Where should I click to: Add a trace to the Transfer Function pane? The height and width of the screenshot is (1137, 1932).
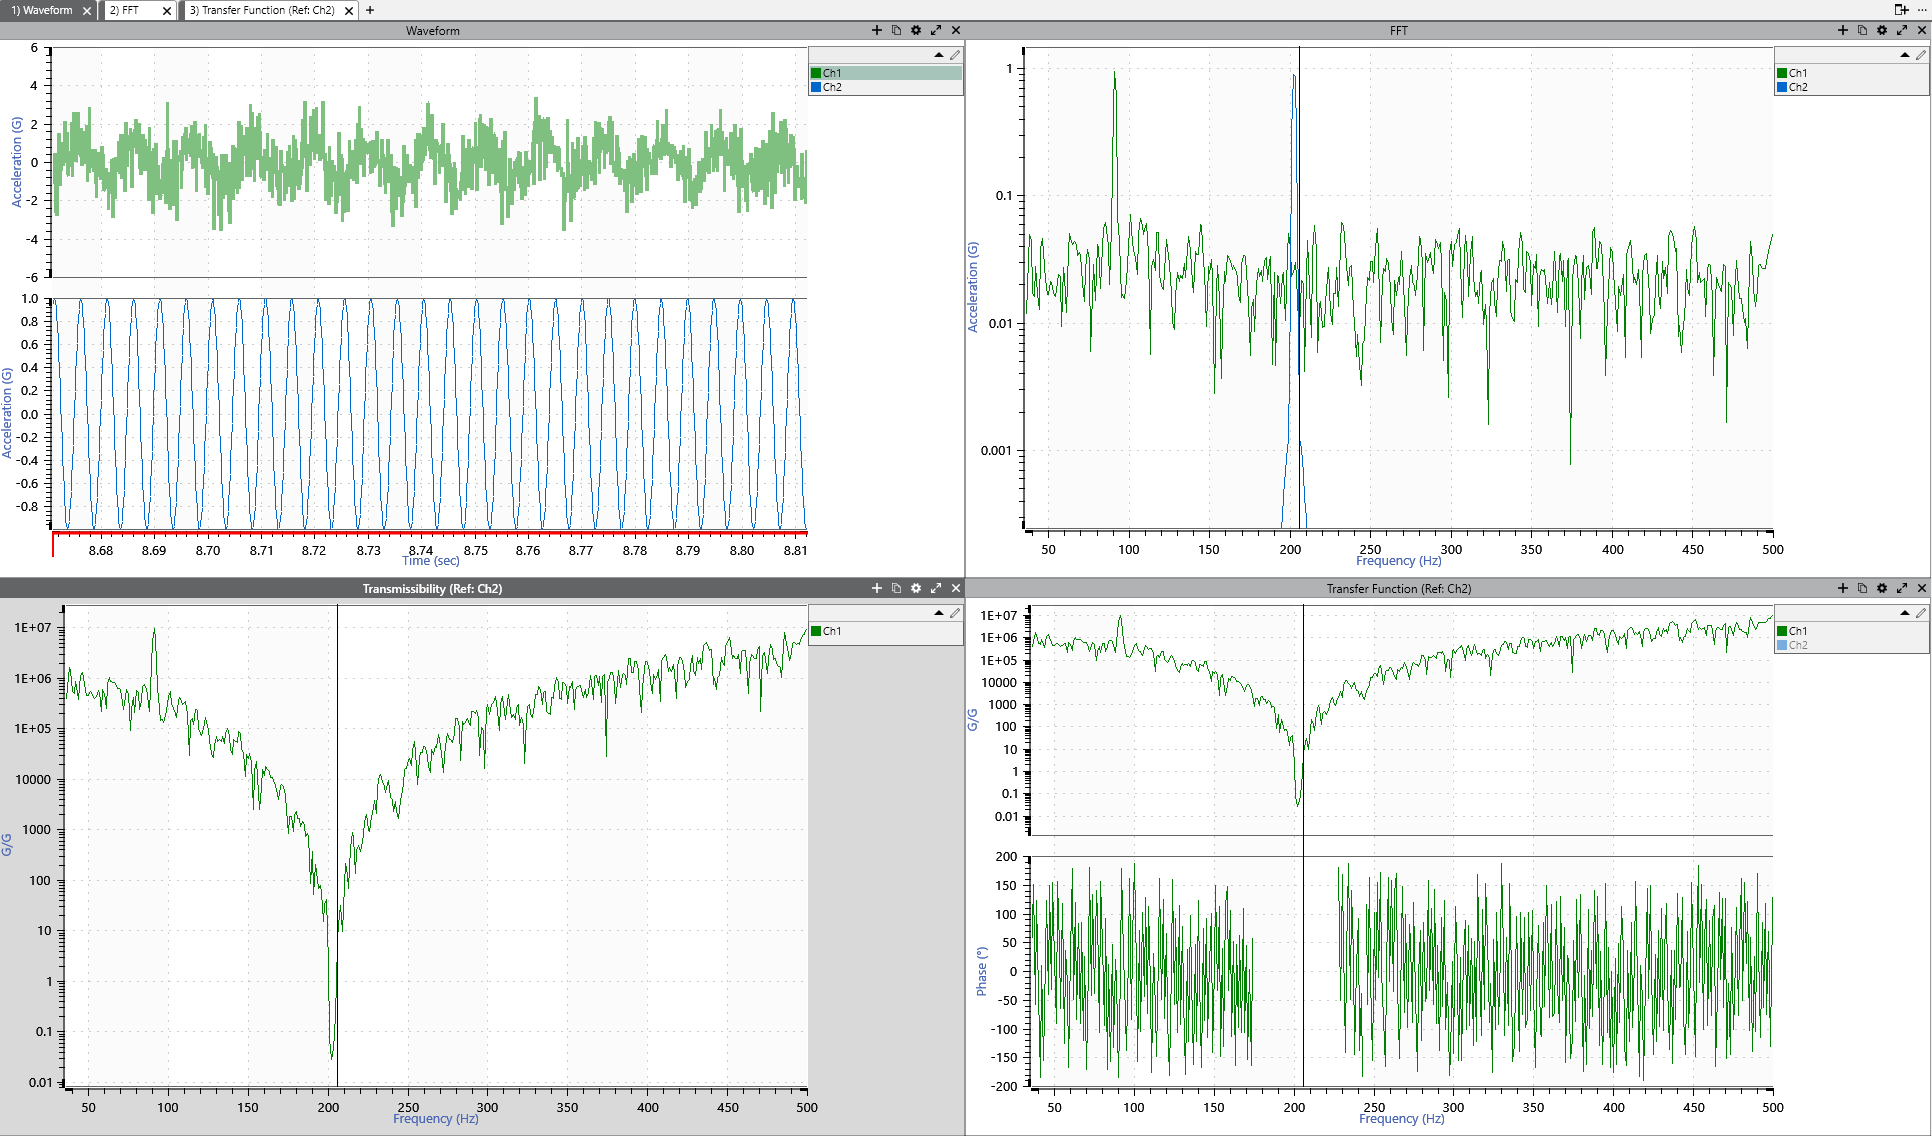click(1843, 588)
